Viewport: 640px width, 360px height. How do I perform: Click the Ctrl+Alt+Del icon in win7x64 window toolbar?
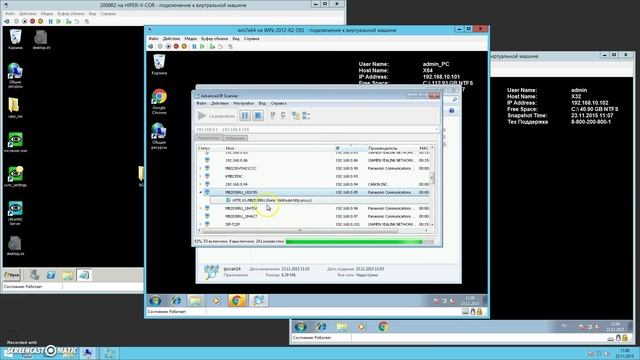click(x=151, y=47)
